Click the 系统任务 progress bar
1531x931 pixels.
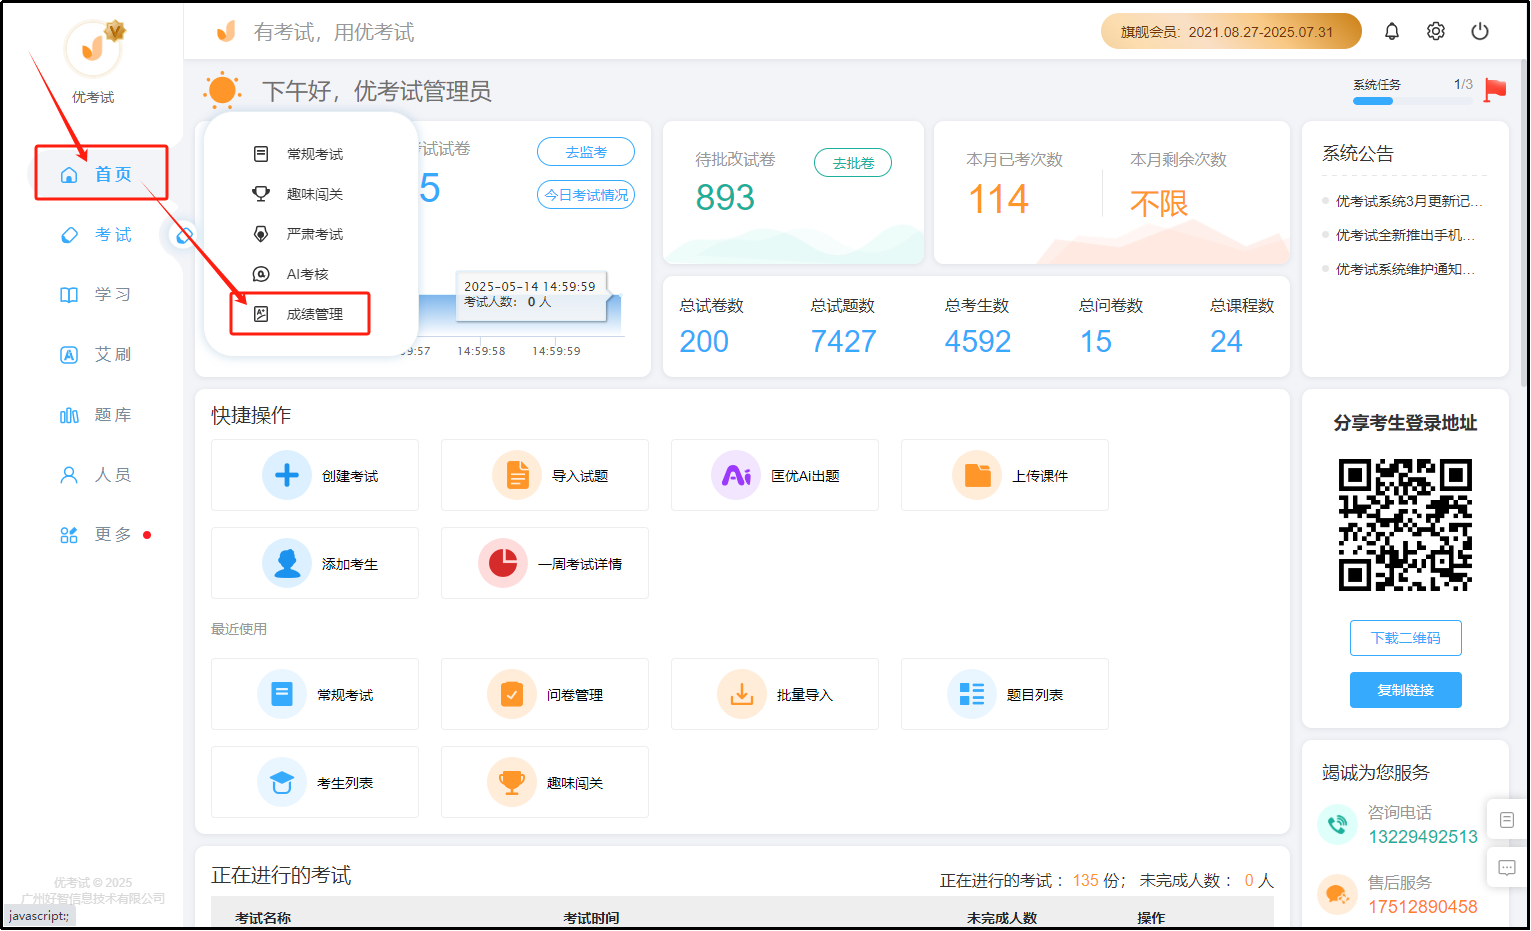click(1412, 101)
